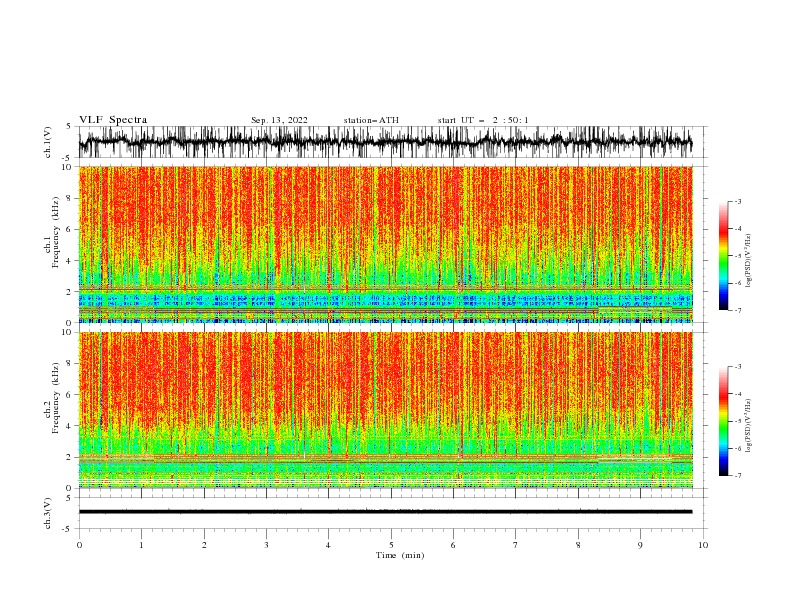Click the "VLF Spectra" plot title

[113, 120]
